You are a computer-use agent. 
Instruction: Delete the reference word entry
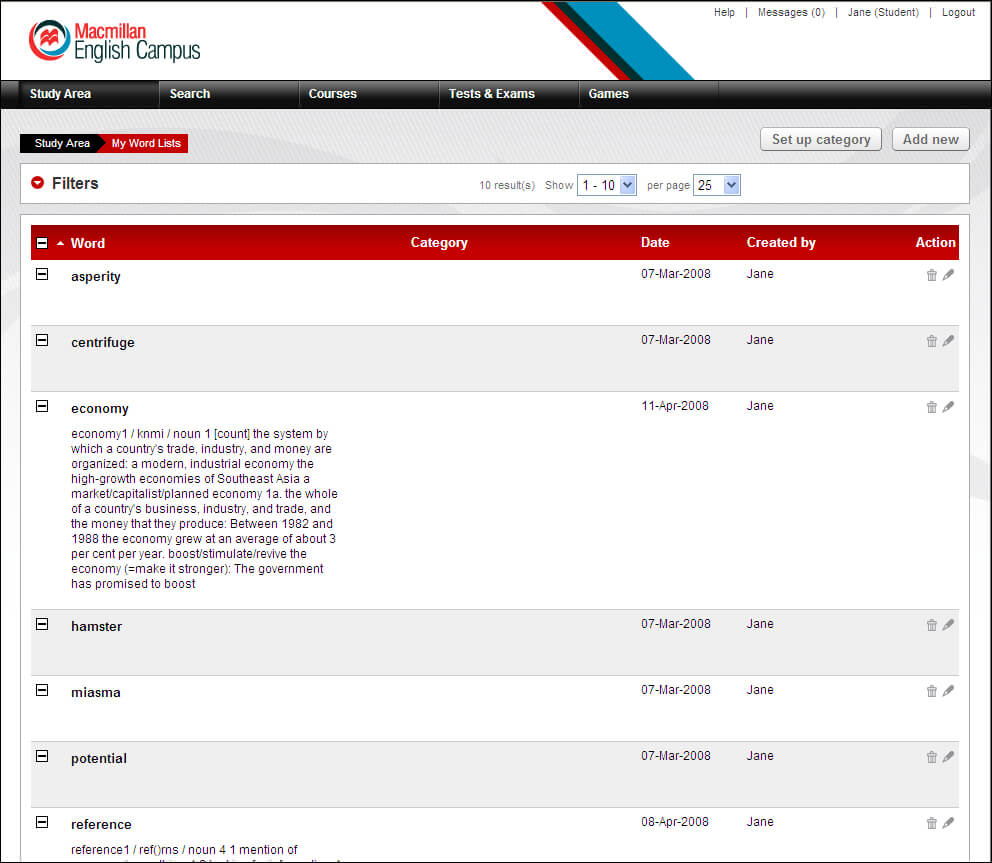click(931, 823)
